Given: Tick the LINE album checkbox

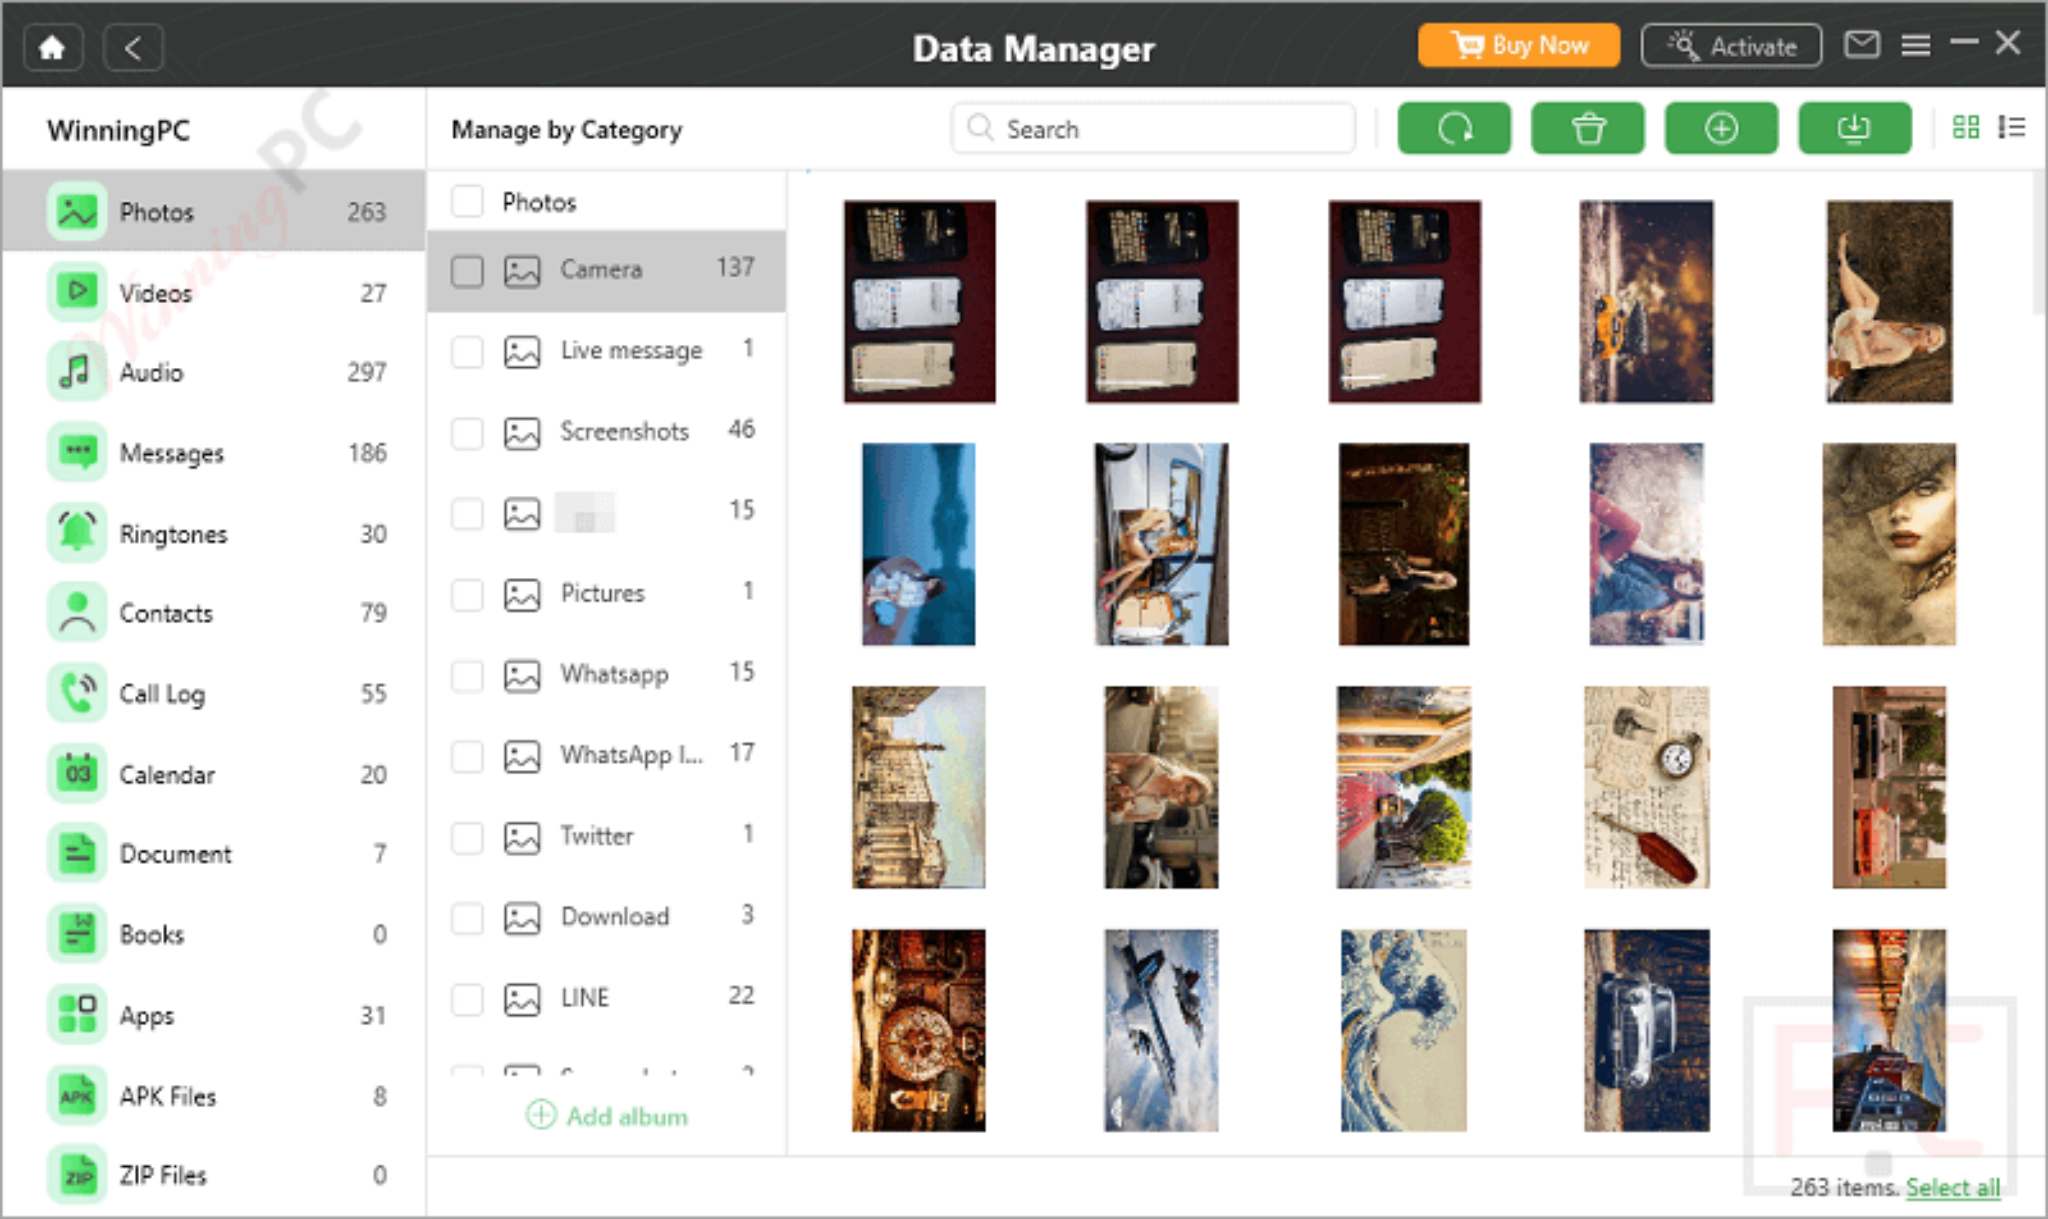Looking at the screenshot, I should coord(467,999).
